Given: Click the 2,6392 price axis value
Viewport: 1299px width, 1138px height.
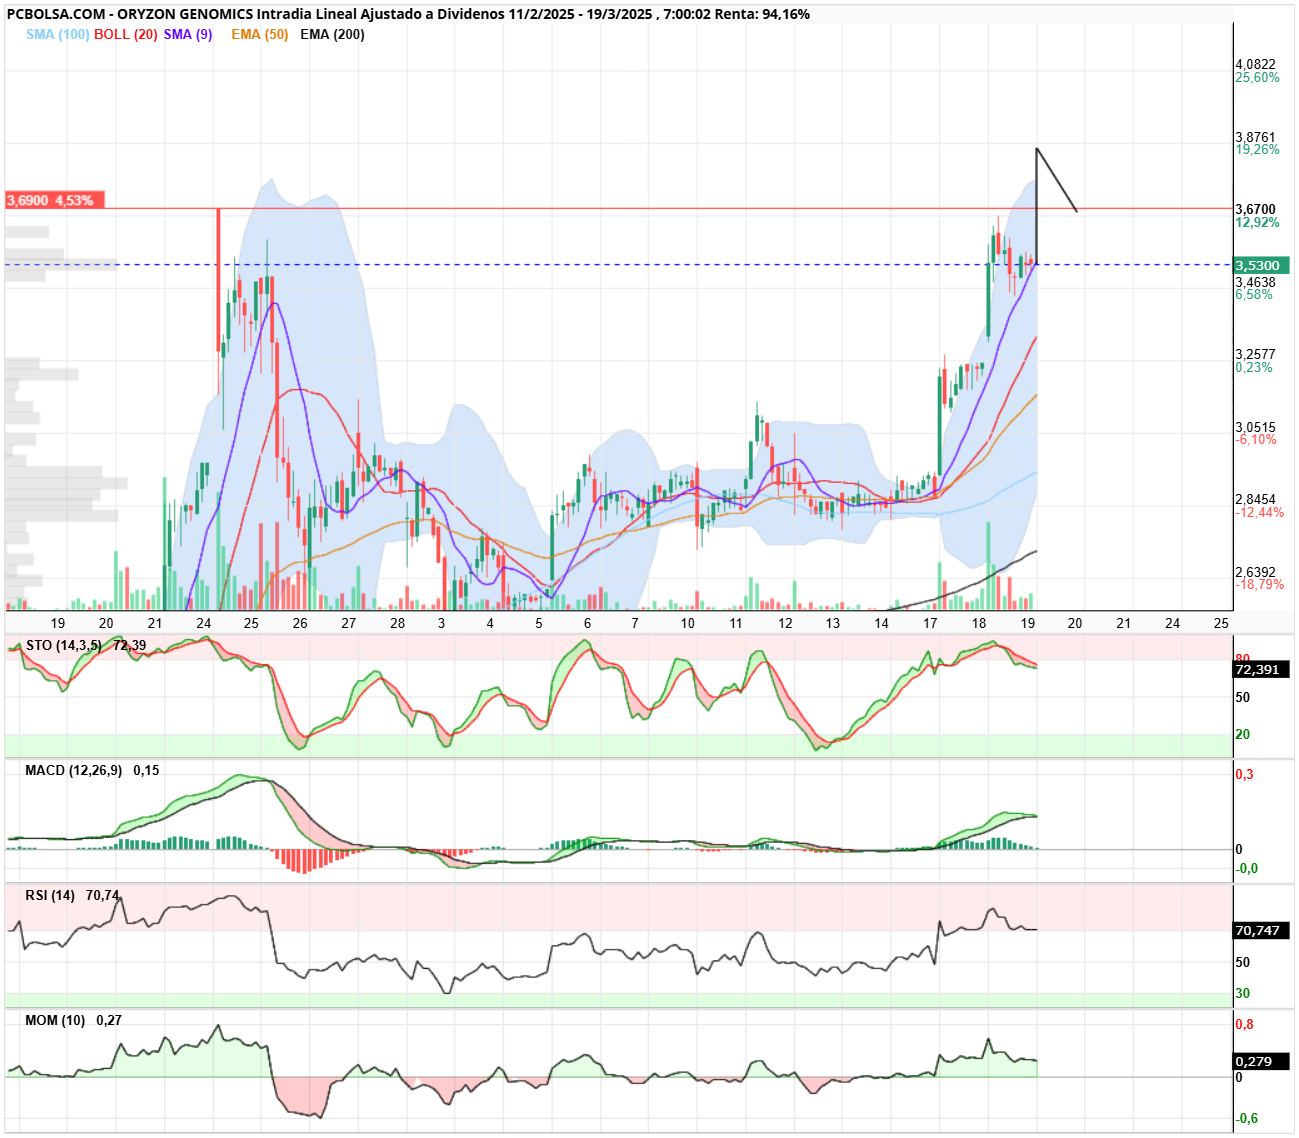Looking at the screenshot, I should tap(1255, 572).
